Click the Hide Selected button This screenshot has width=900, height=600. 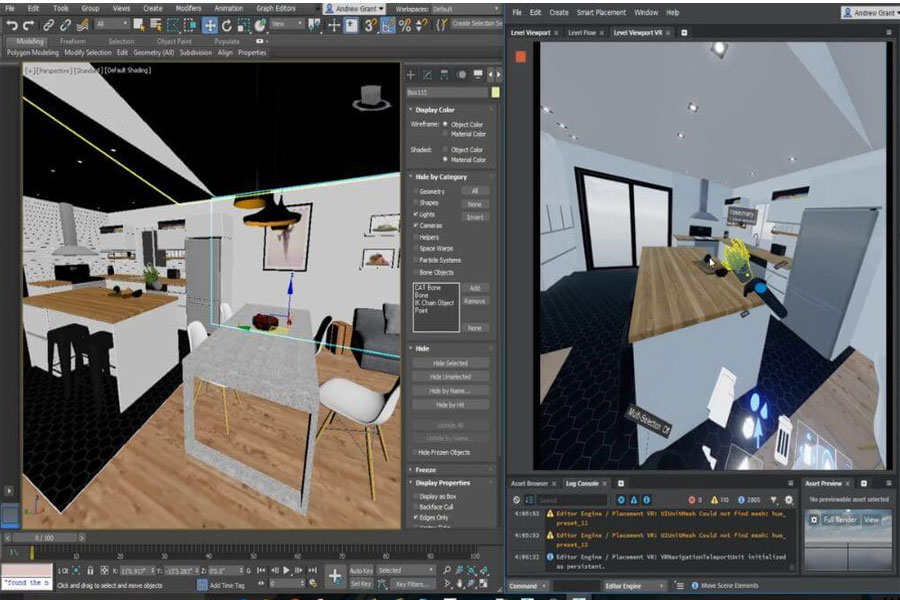(451, 363)
